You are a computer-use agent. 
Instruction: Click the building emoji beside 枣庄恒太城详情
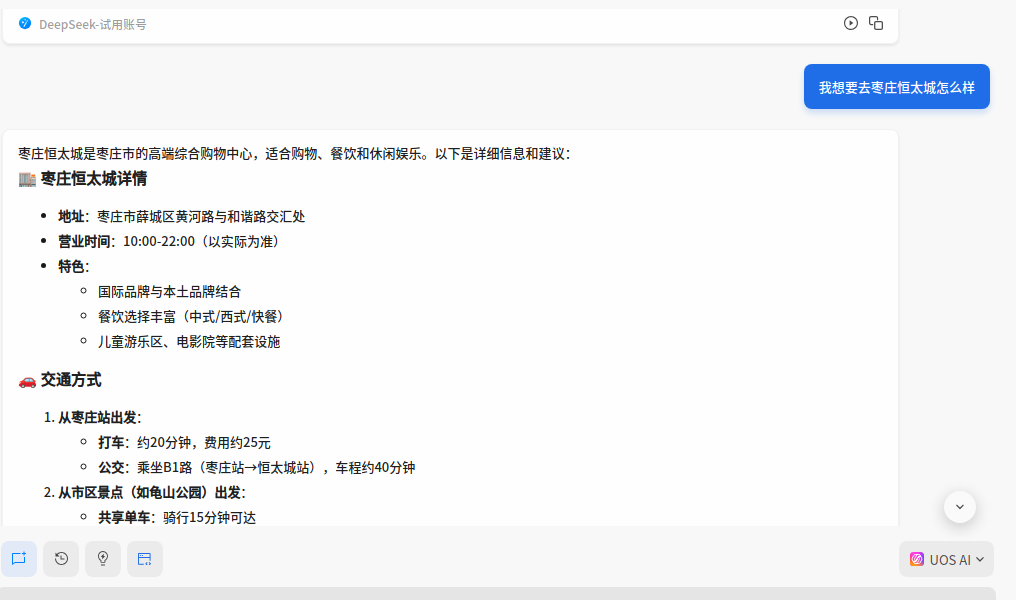(x=27, y=179)
